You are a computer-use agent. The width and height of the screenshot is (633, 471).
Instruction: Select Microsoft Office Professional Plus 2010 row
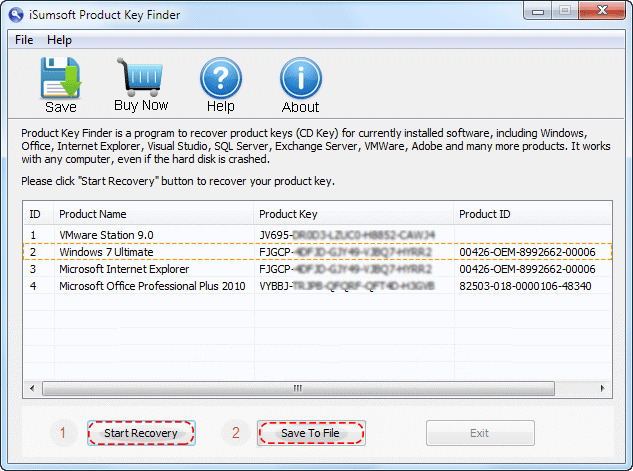point(317,286)
